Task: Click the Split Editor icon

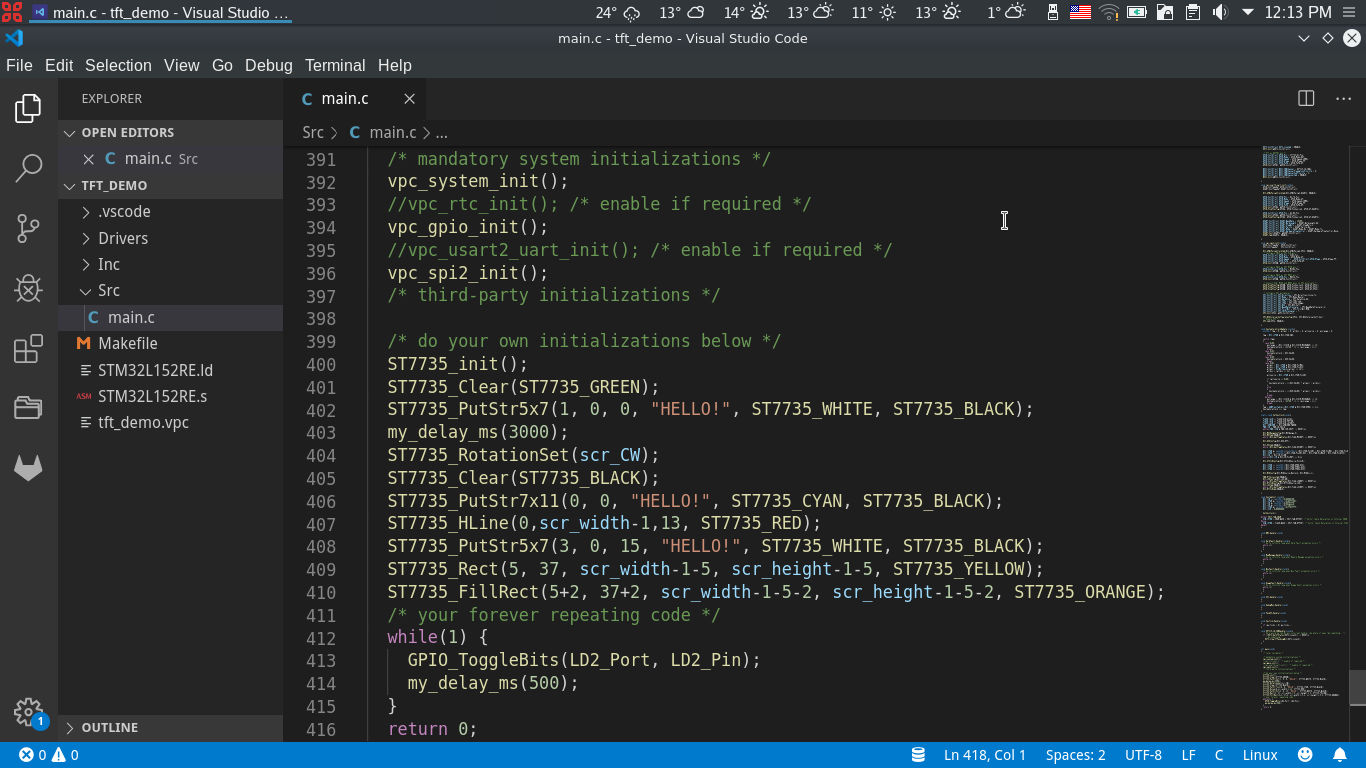Action: coord(1306,98)
